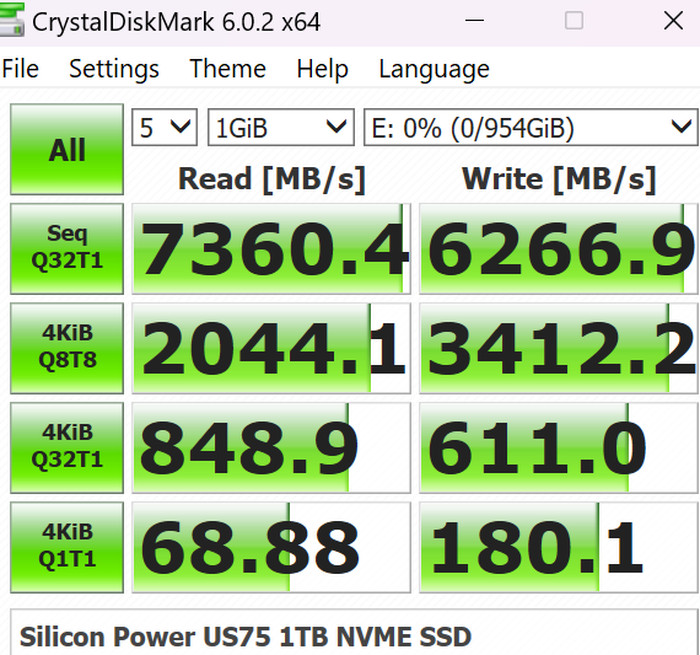This screenshot has width=700, height=655.
Task: Expand the test count dropdown showing 5
Action: point(164,127)
